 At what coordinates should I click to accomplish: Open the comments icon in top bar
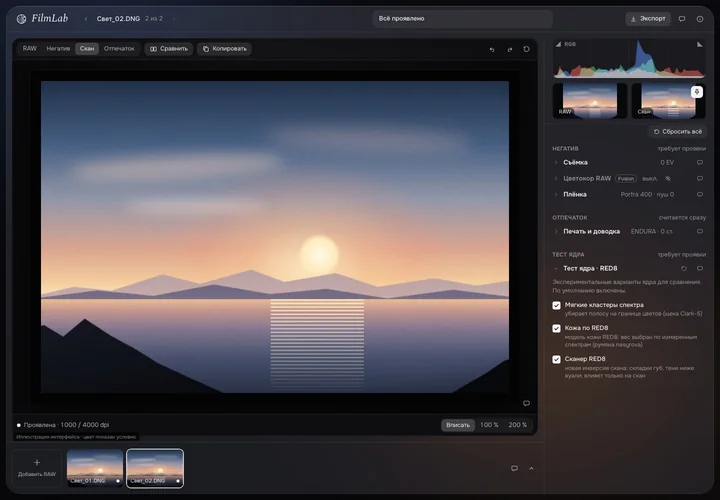pos(682,19)
